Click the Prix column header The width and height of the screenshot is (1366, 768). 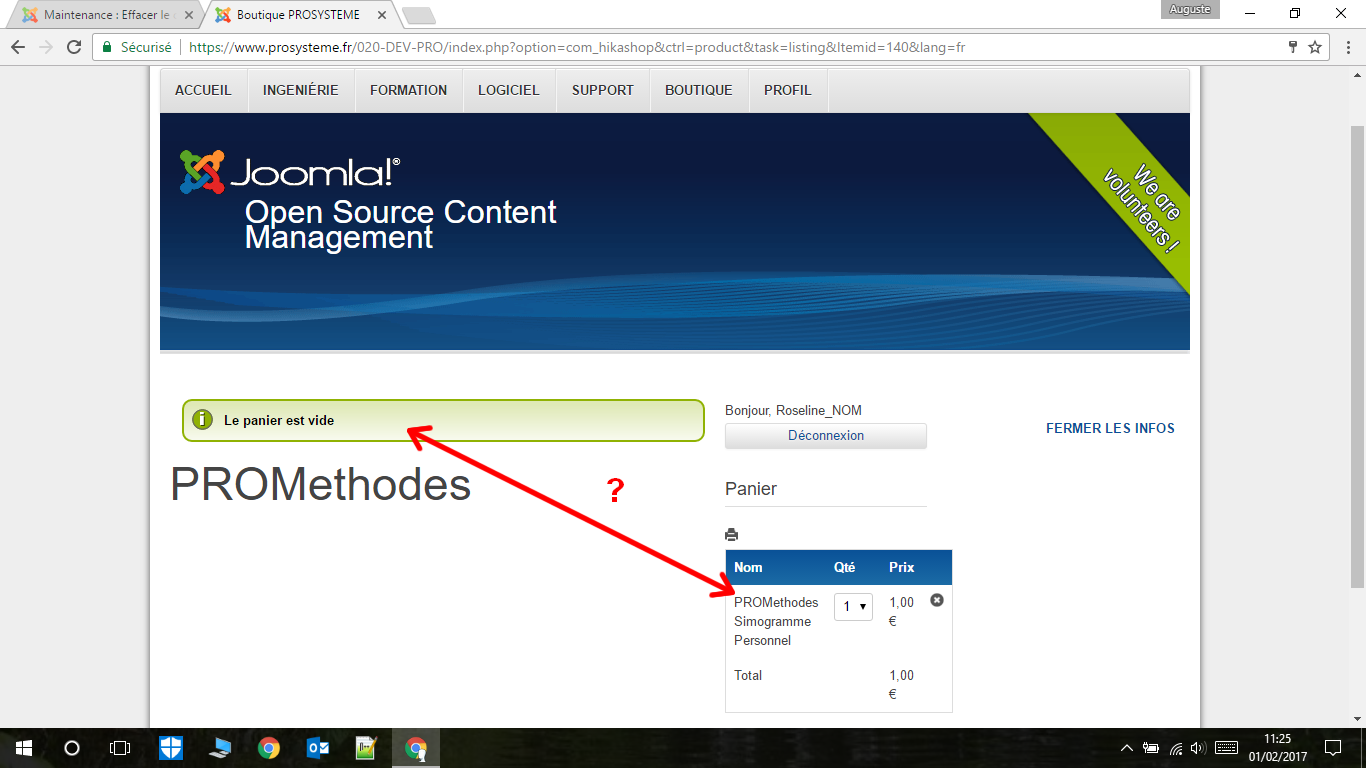902,567
